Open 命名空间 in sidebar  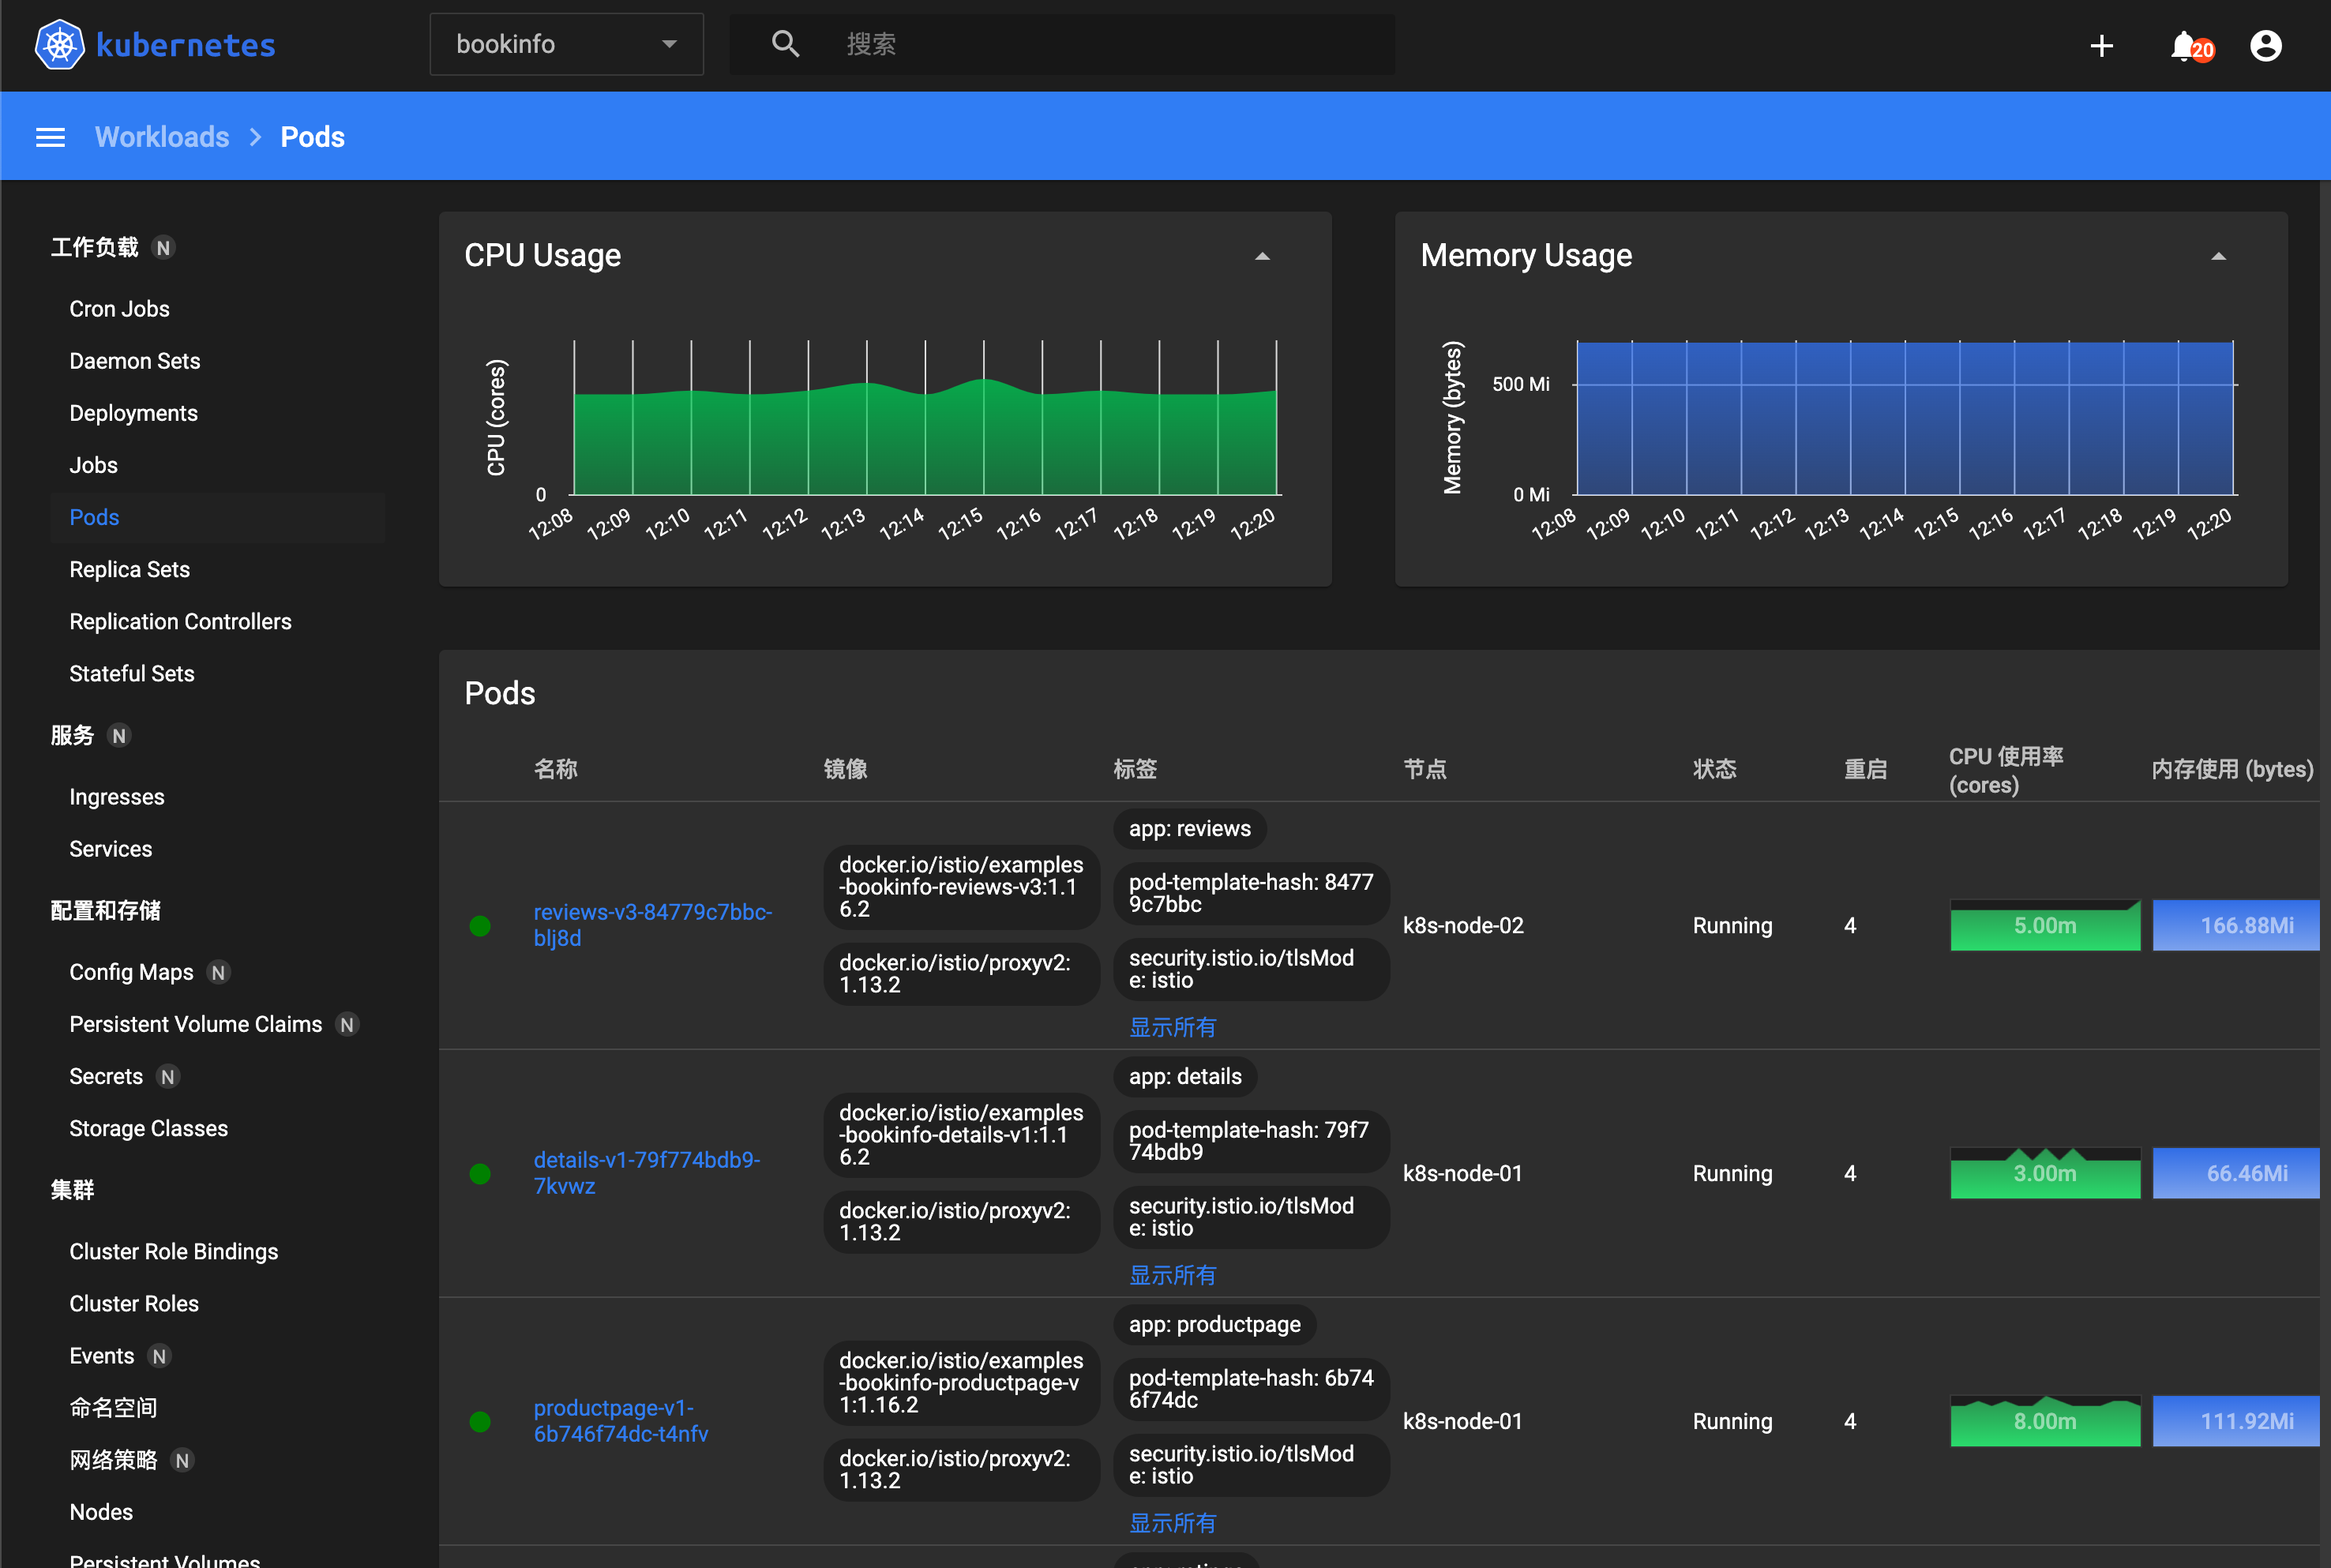point(113,1408)
